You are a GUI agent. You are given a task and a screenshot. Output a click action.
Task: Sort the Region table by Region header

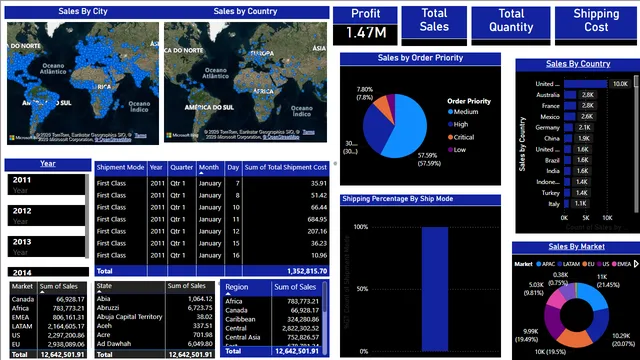(236, 287)
